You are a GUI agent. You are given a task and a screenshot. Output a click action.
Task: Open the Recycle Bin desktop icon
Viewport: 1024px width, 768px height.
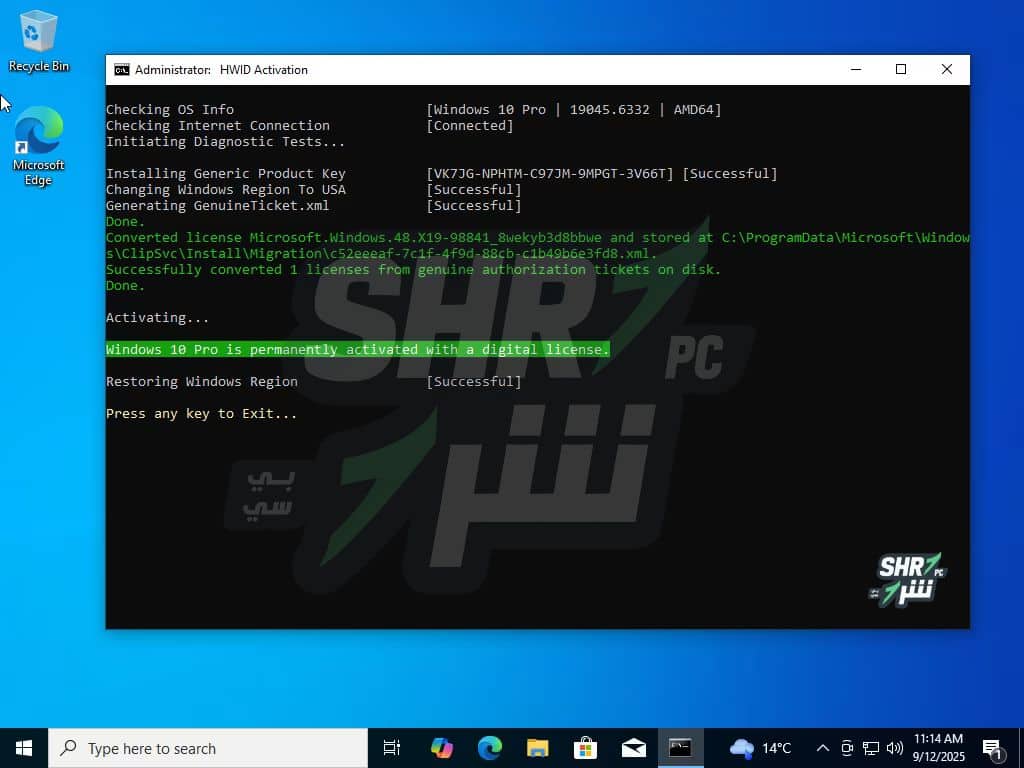38,40
